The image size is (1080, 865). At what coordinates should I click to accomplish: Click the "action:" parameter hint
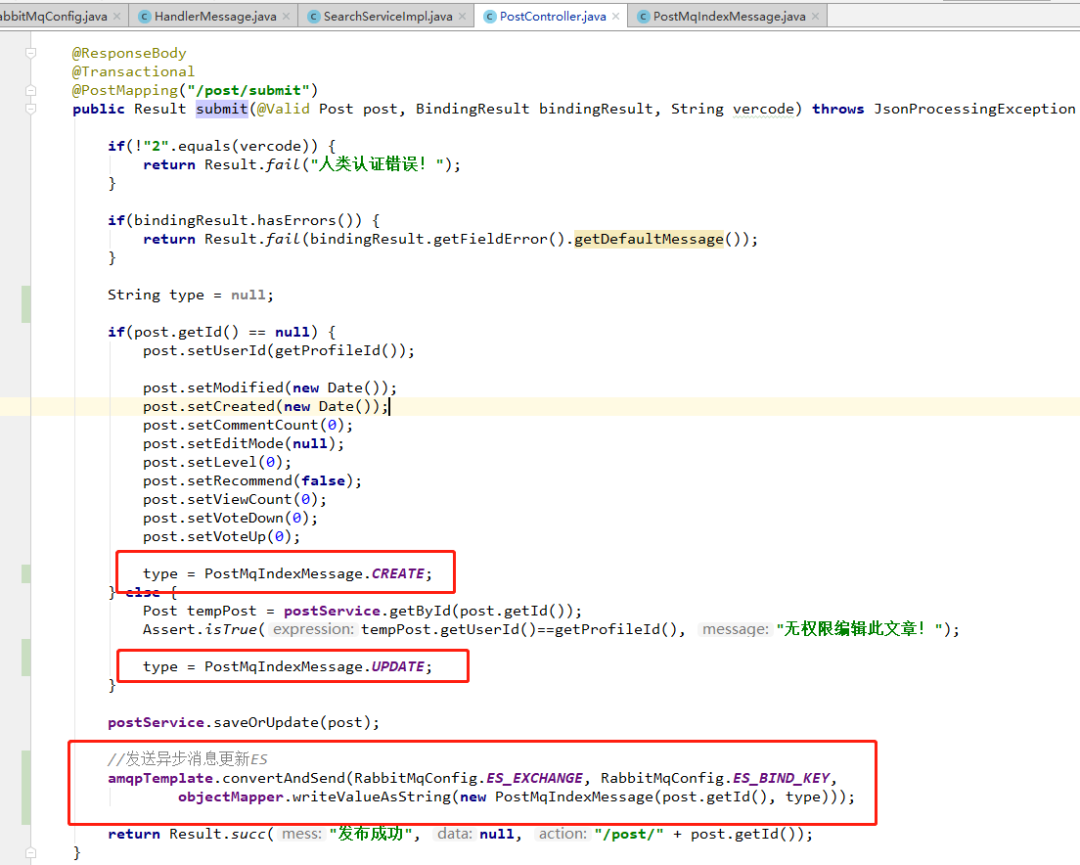562,834
